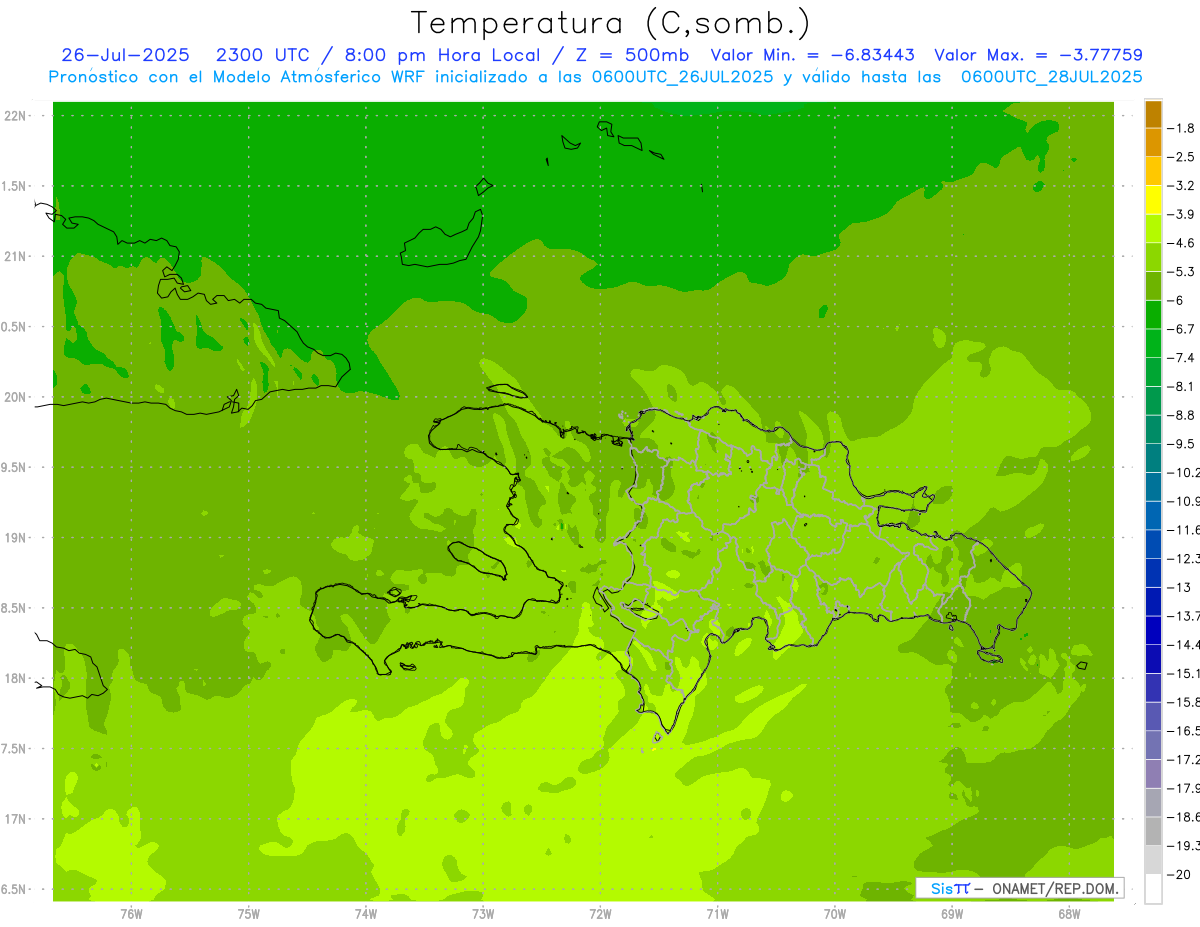Pick the yellow swatch between -3.2 and -3.9

pyautogui.click(x=1153, y=200)
